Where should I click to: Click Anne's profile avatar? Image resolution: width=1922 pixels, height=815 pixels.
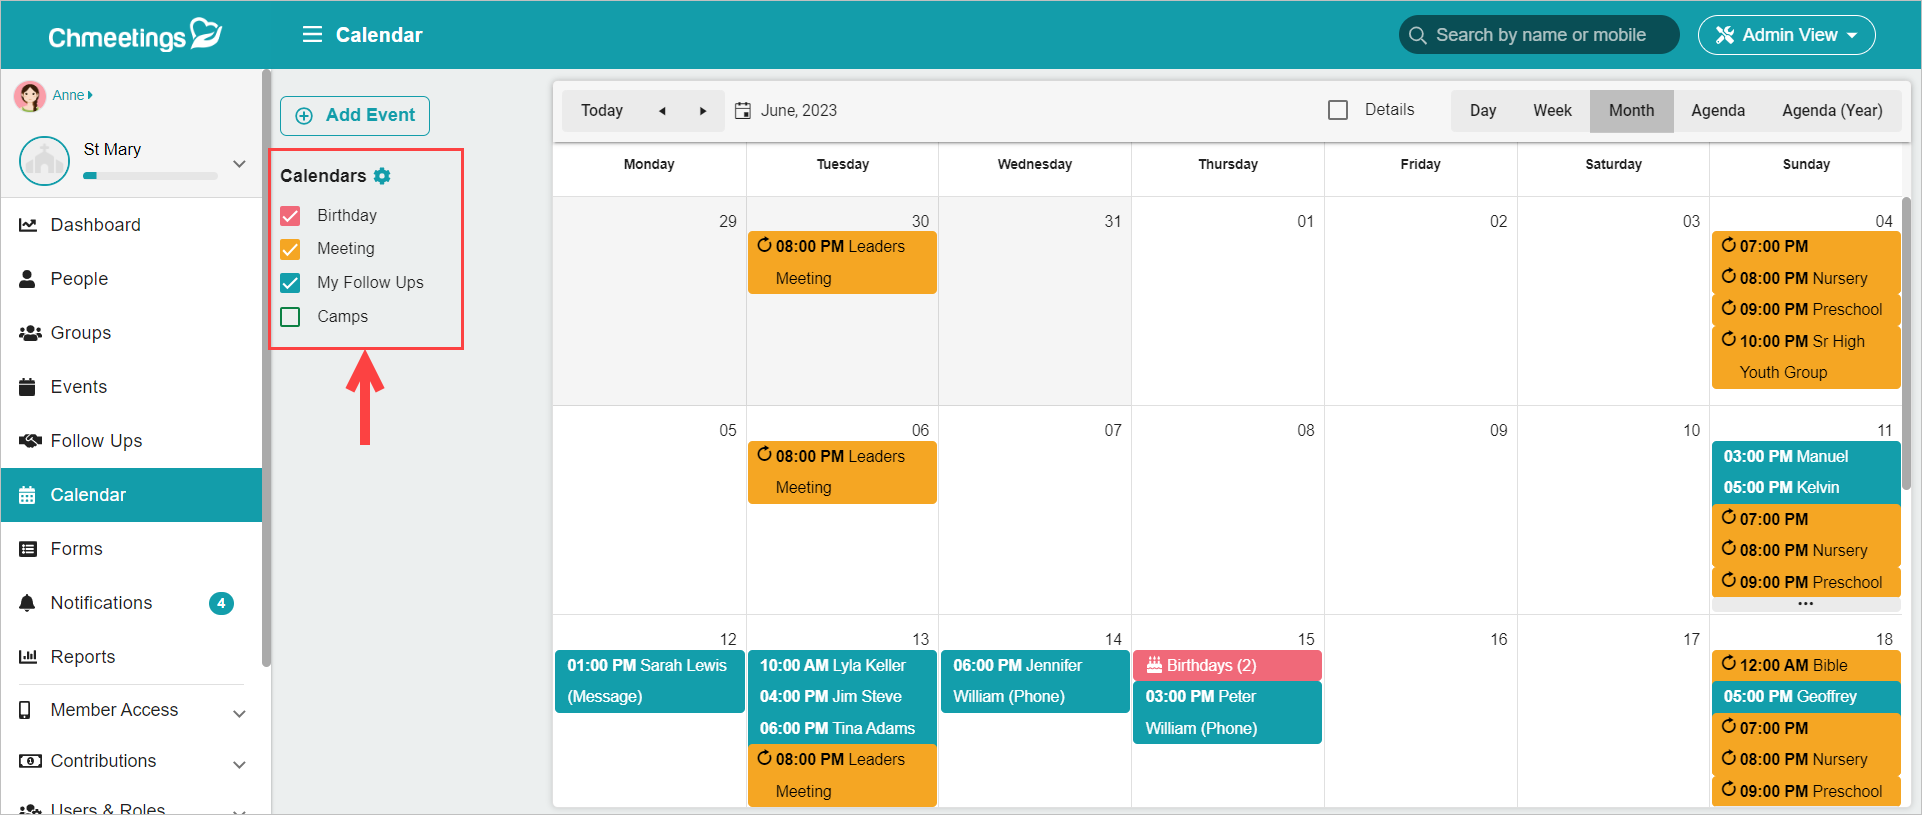(x=30, y=96)
